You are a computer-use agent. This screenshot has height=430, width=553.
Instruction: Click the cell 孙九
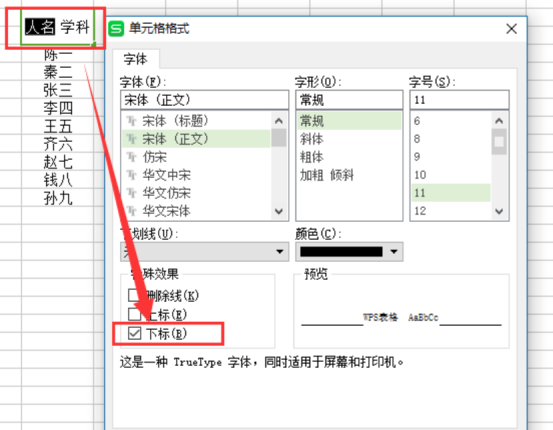tap(57, 198)
